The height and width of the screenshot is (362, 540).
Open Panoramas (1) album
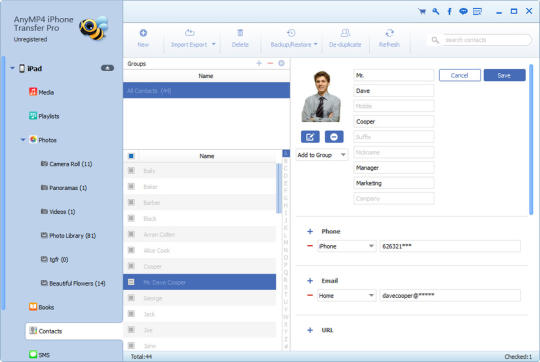click(x=64, y=188)
